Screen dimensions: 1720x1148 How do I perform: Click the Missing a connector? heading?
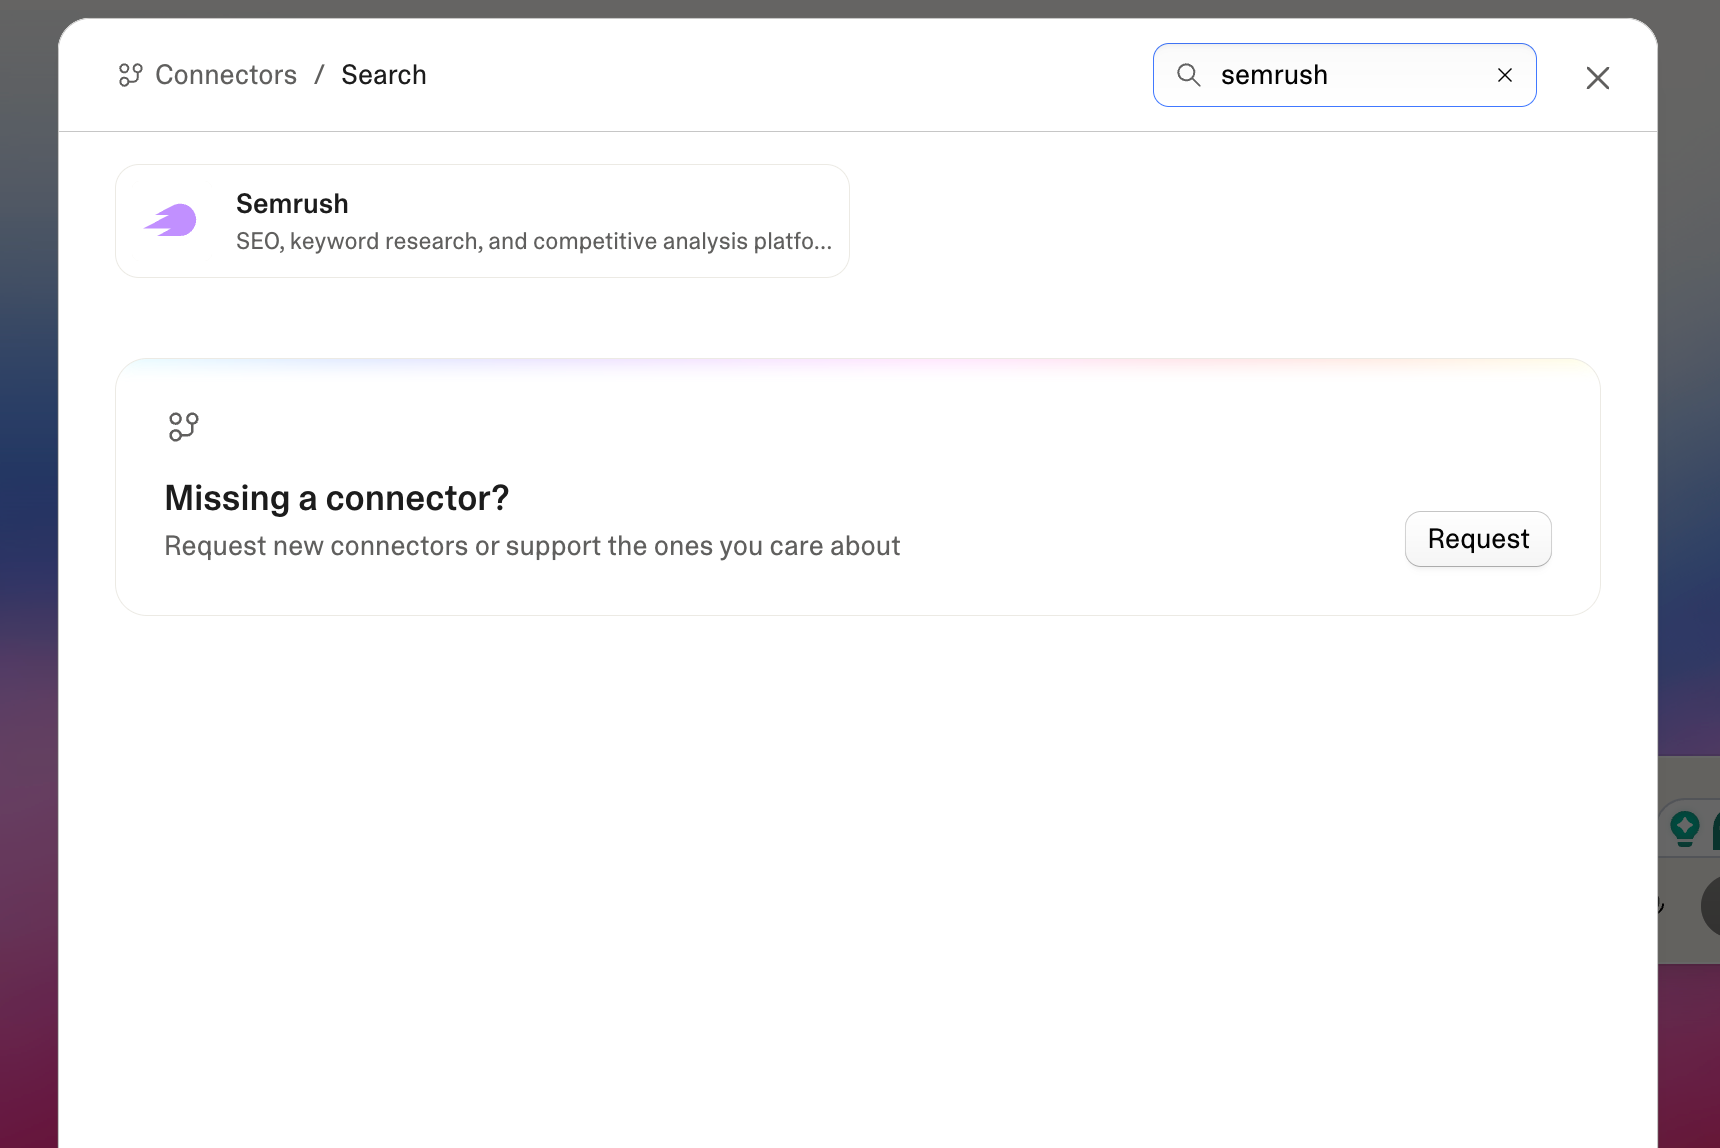(x=337, y=498)
